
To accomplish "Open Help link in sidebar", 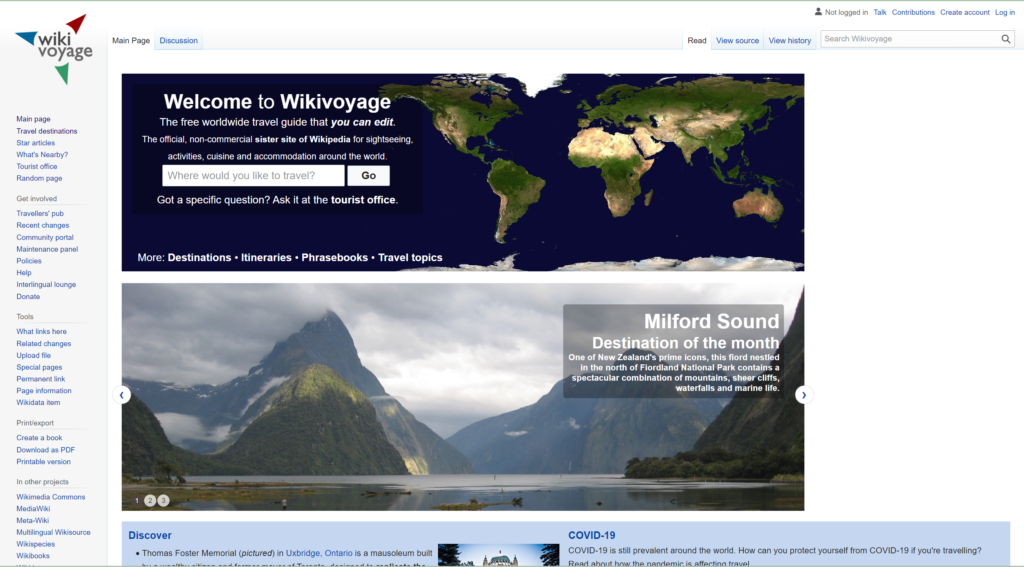I will coord(24,272).
